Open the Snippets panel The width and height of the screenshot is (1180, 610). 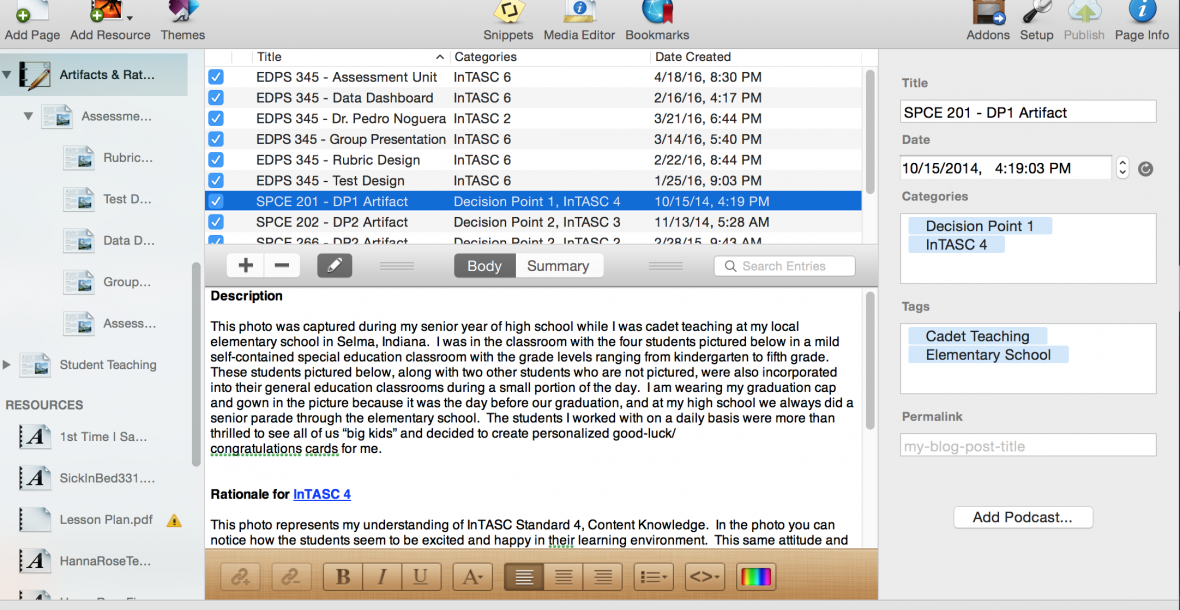[508, 14]
